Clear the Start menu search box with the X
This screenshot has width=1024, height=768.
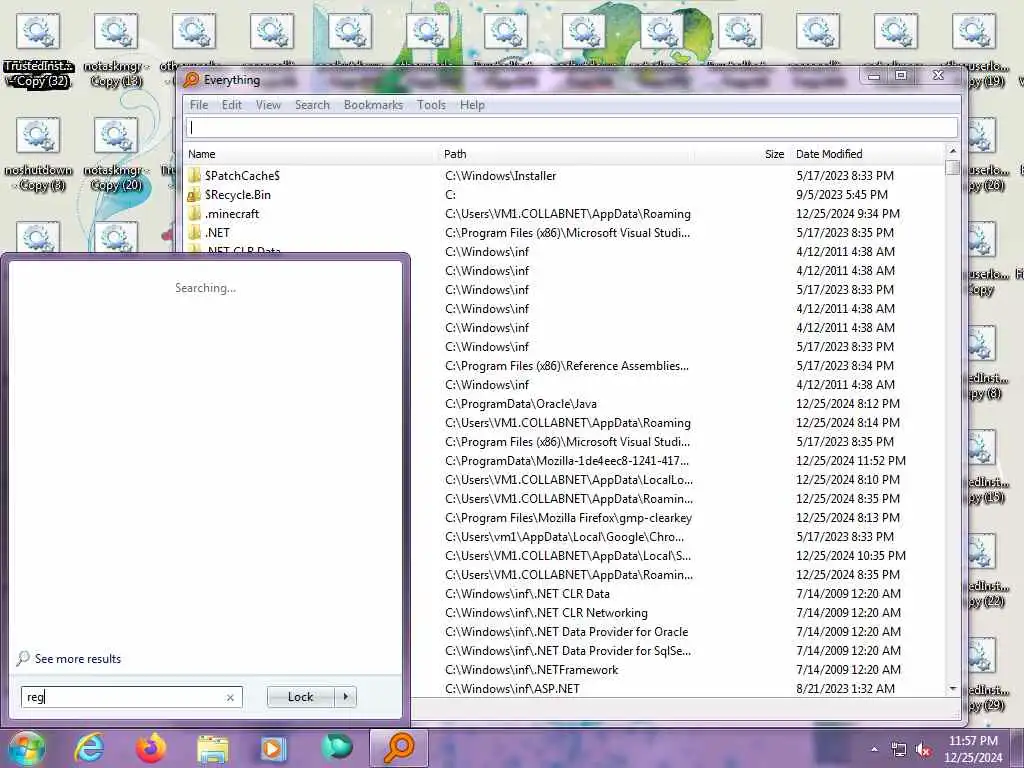point(230,697)
